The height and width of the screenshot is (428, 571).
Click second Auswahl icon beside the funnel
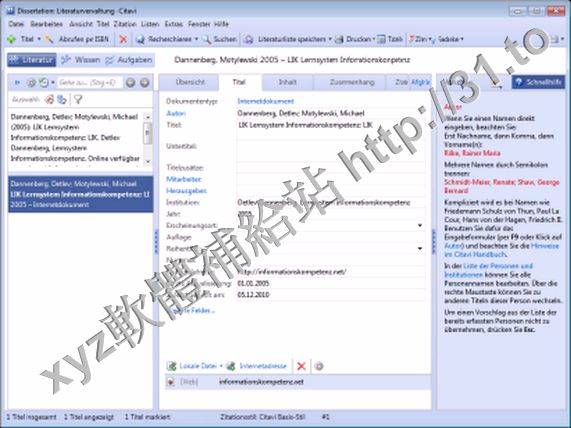62,99
